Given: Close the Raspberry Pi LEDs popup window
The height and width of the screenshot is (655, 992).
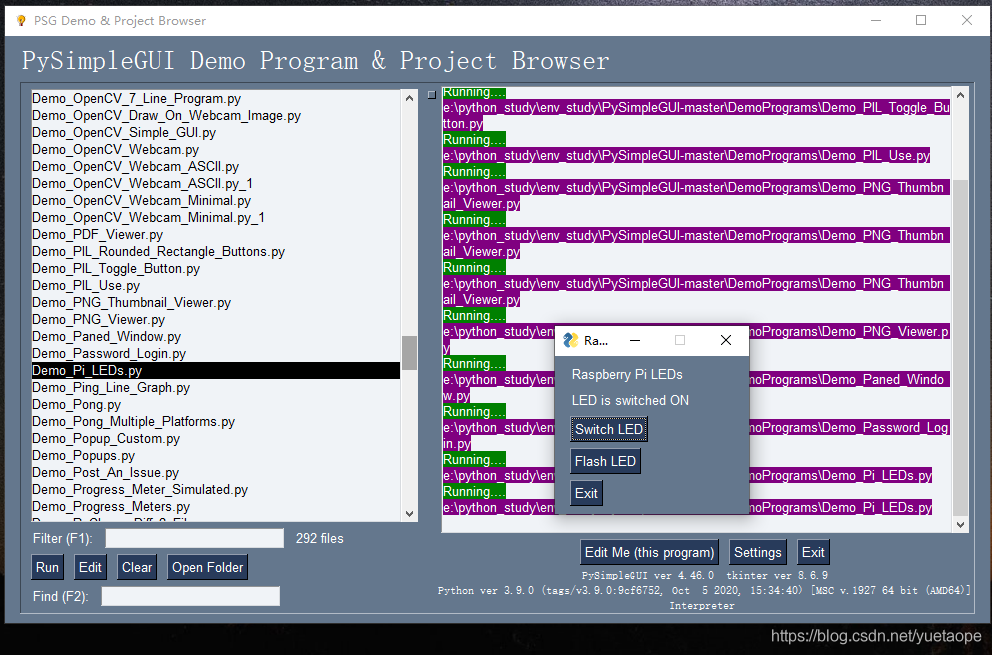Looking at the screenshot, I should 726,340.
